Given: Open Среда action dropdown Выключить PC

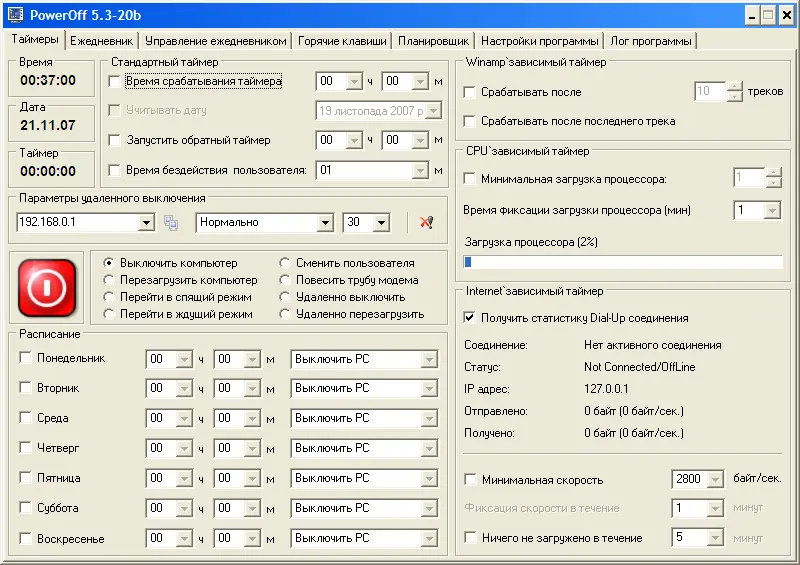Looking at the screenshot, I should [x=430, y=419].
